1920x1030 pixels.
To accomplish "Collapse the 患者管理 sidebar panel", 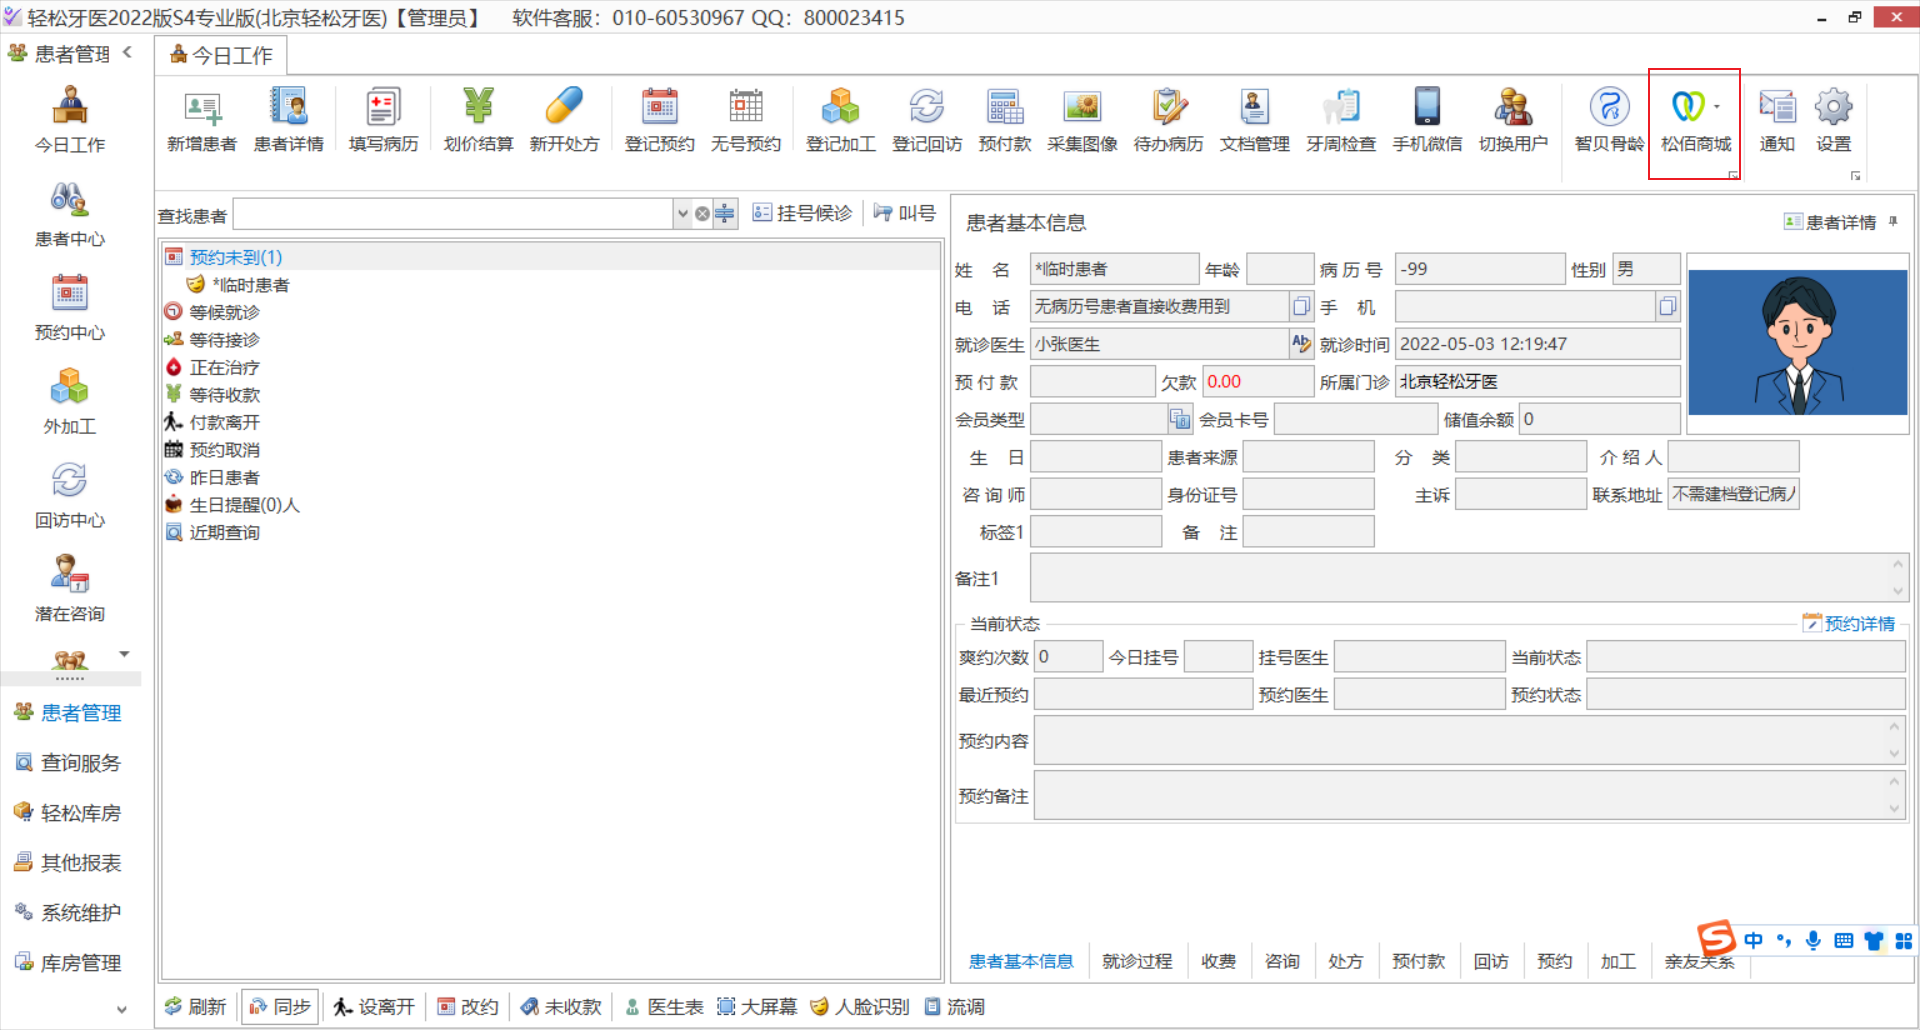I will (x=128, y=52).
